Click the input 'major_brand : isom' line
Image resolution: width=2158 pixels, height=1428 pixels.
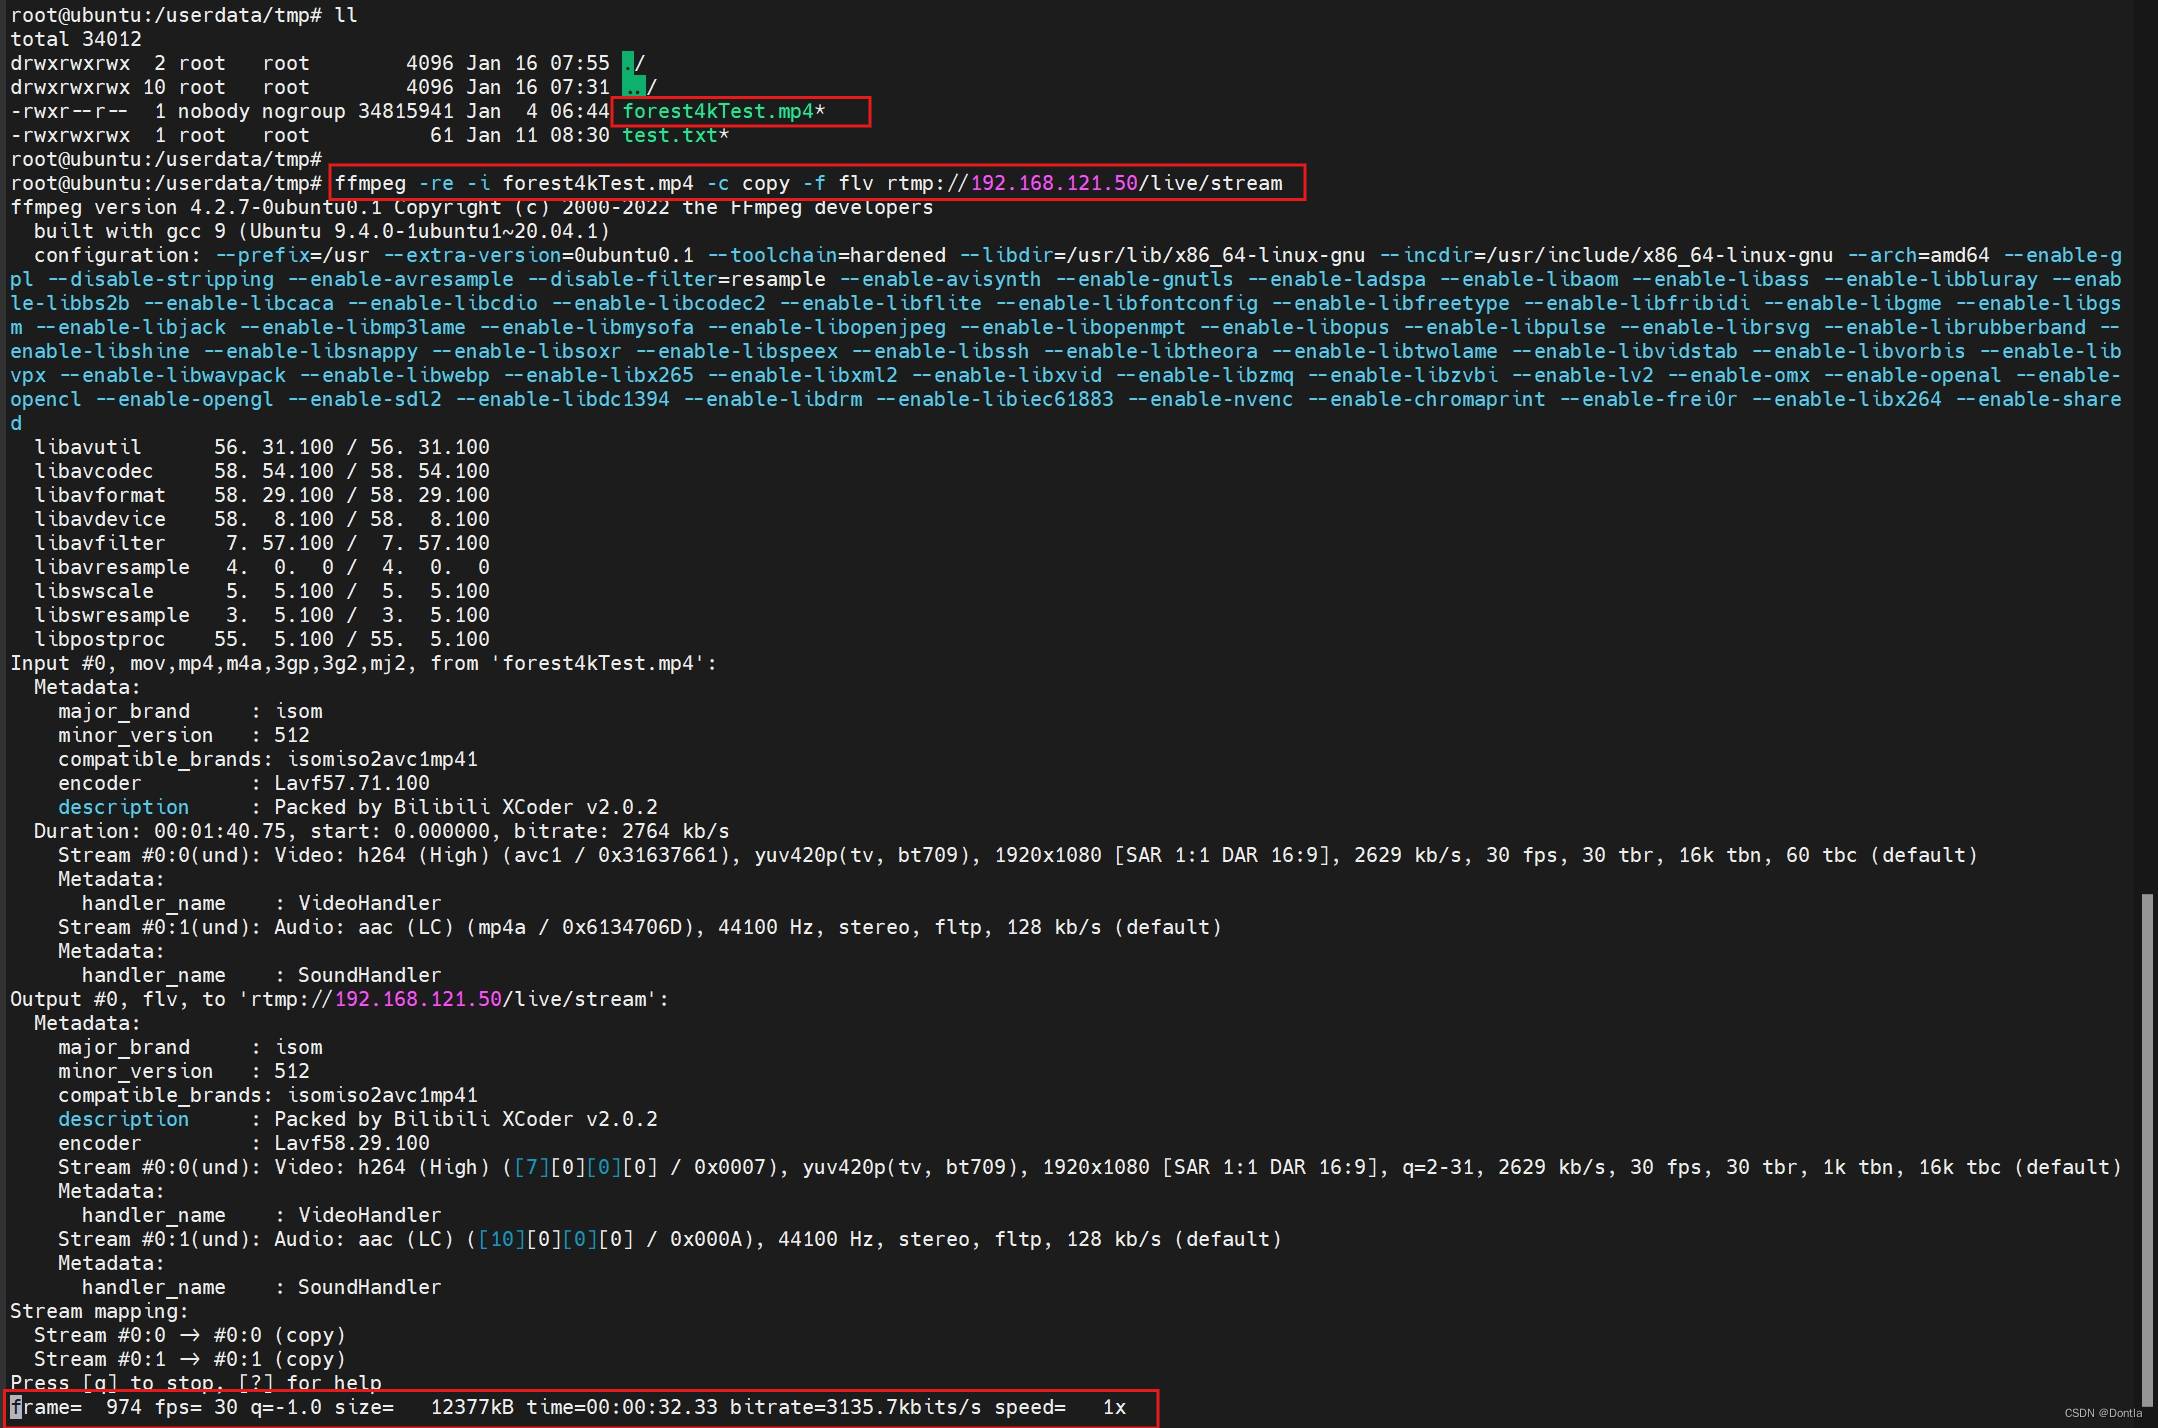(190, 711)
